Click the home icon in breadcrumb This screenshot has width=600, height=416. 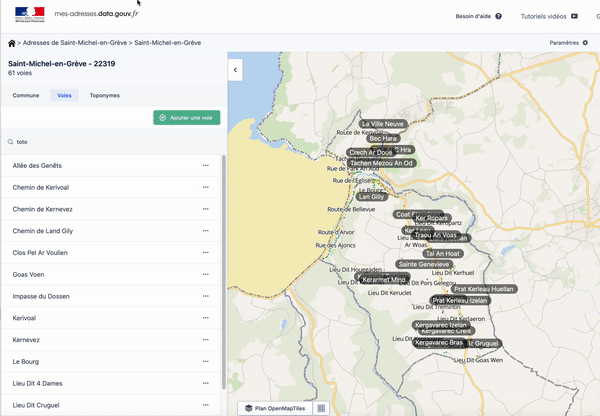tap(12, 43)
